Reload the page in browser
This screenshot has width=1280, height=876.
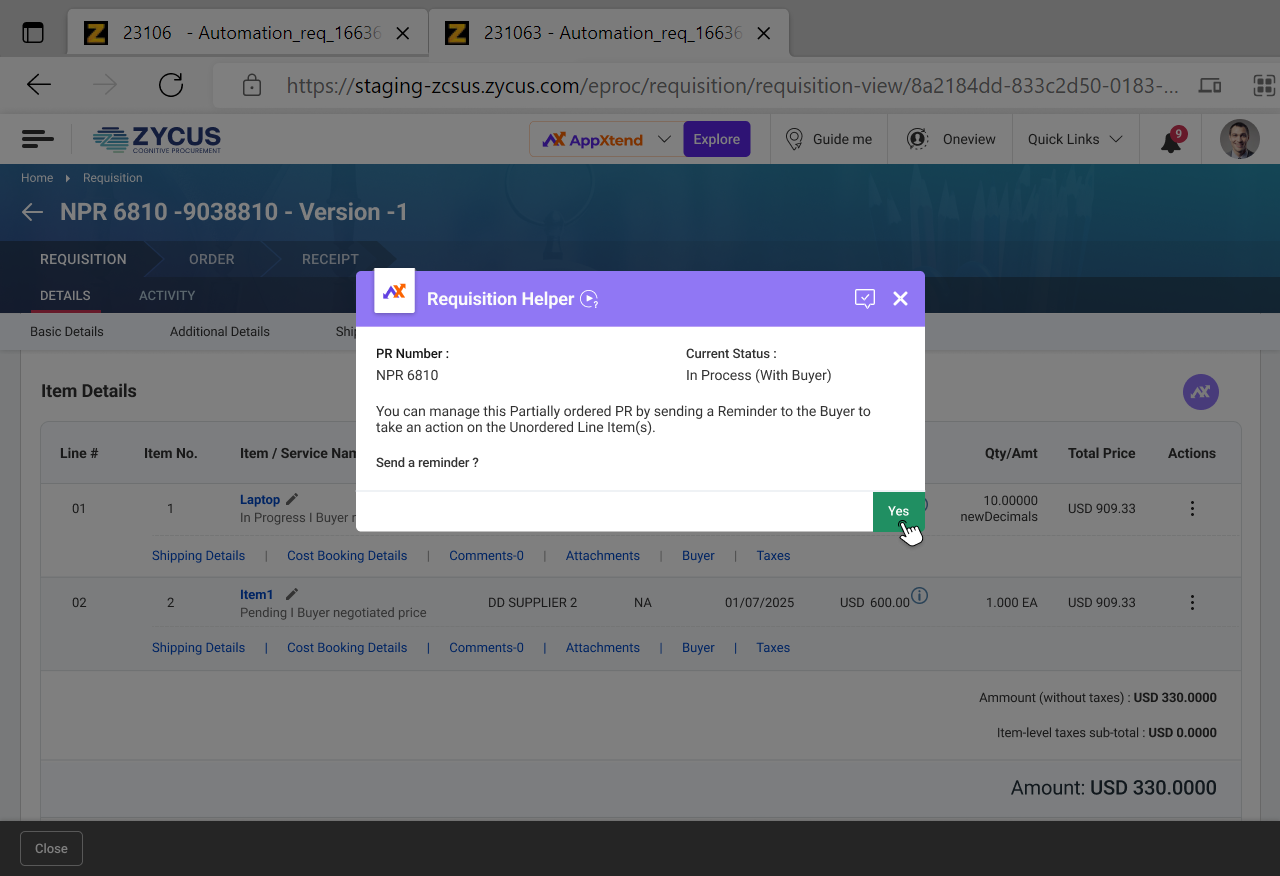pos(171,85)
